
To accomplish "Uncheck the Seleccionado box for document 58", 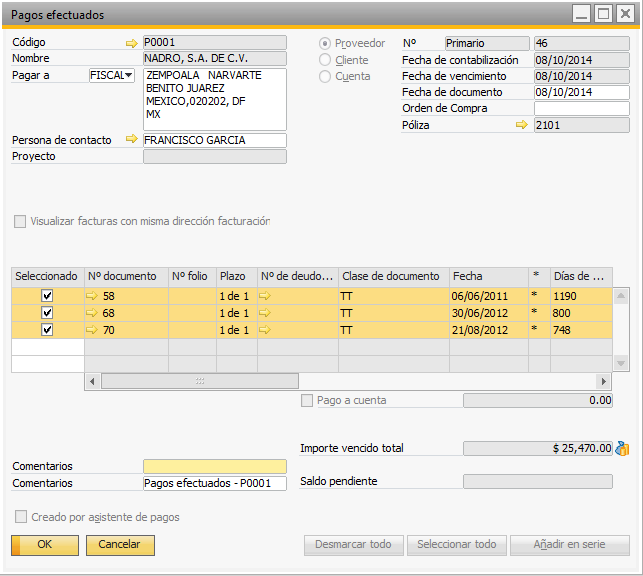I will pyautogui.click(x=47, y=296).
